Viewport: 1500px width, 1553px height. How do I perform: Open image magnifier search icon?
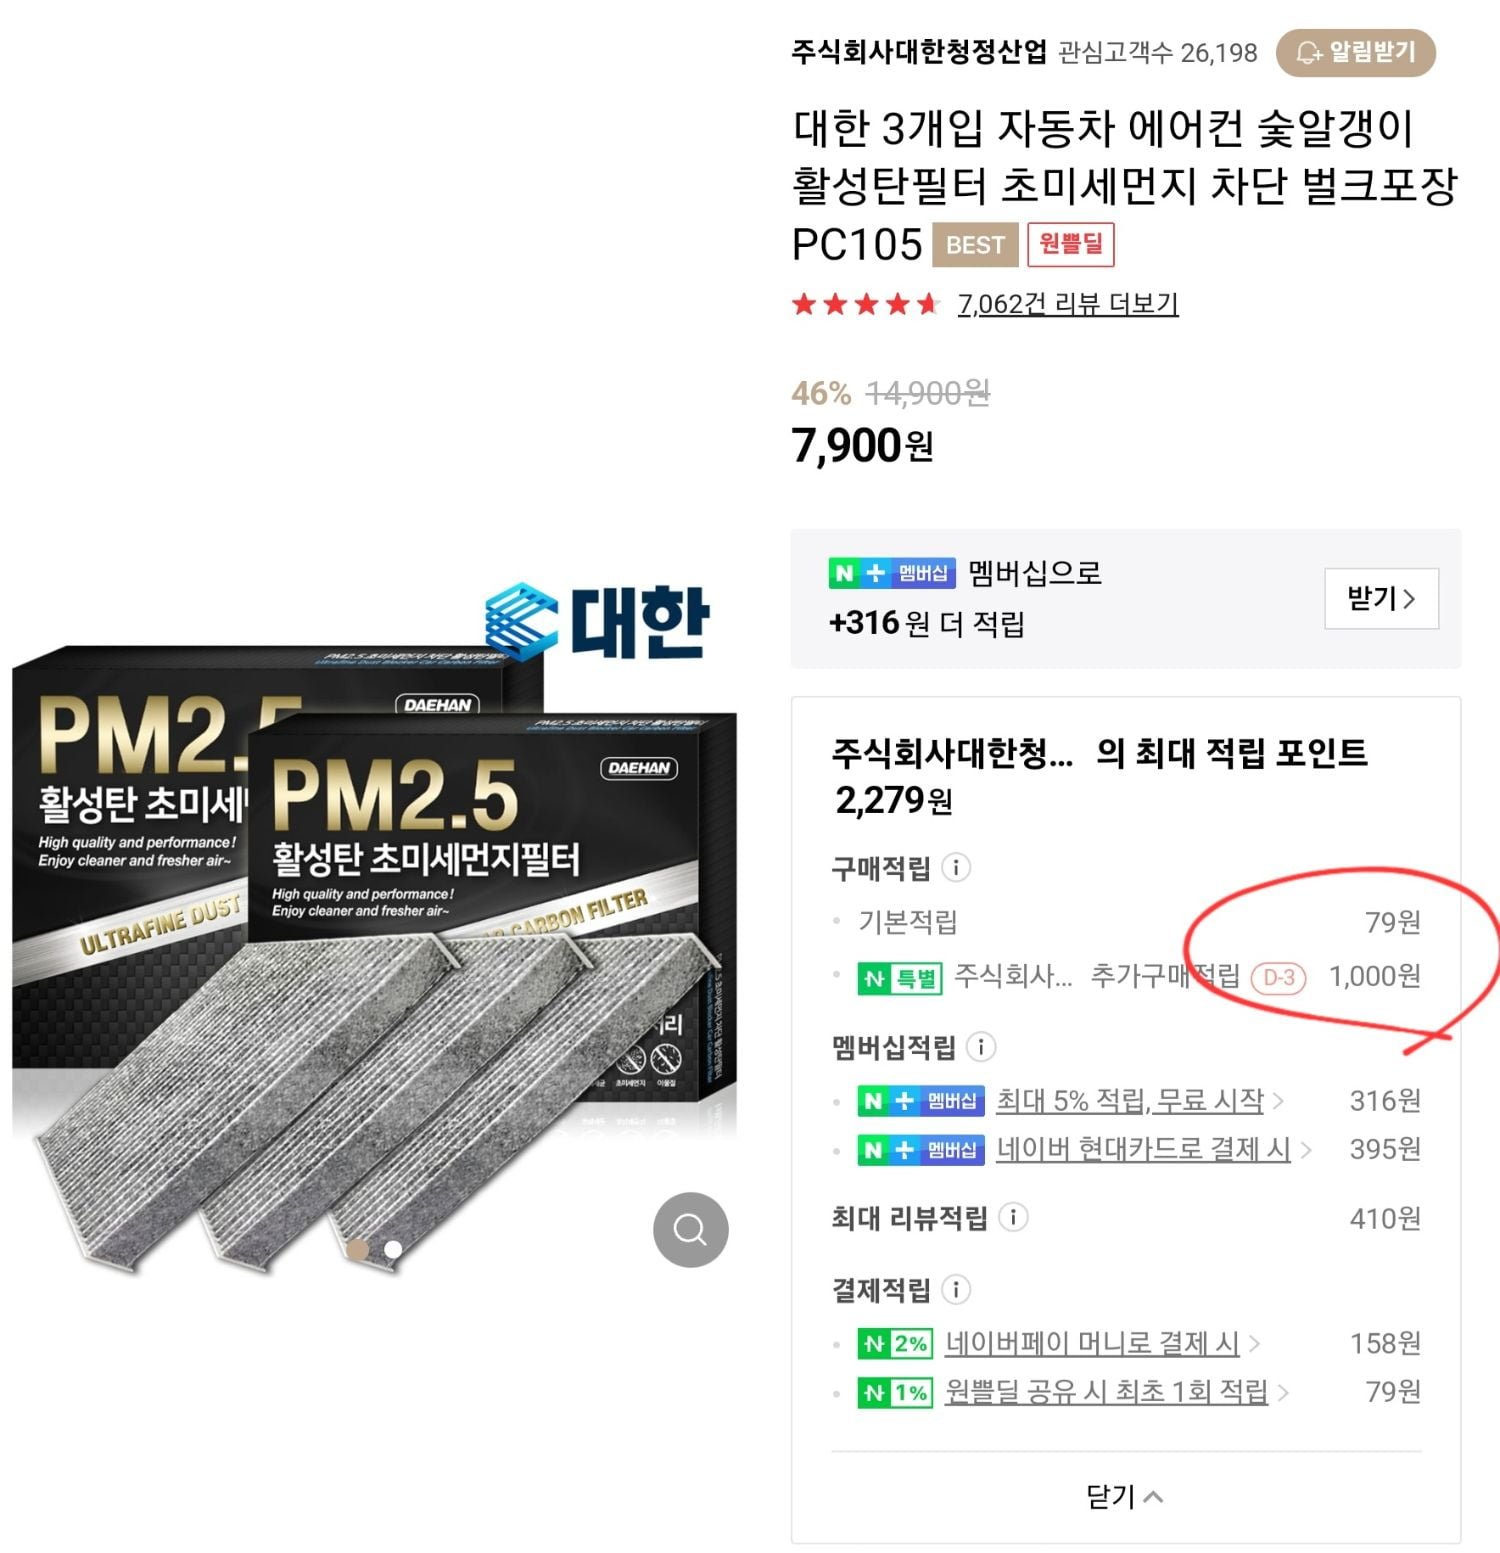click(690, 1229)
